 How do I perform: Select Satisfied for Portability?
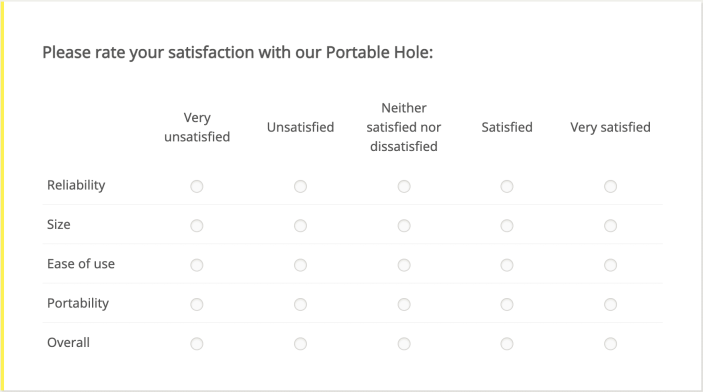point(507,305)
